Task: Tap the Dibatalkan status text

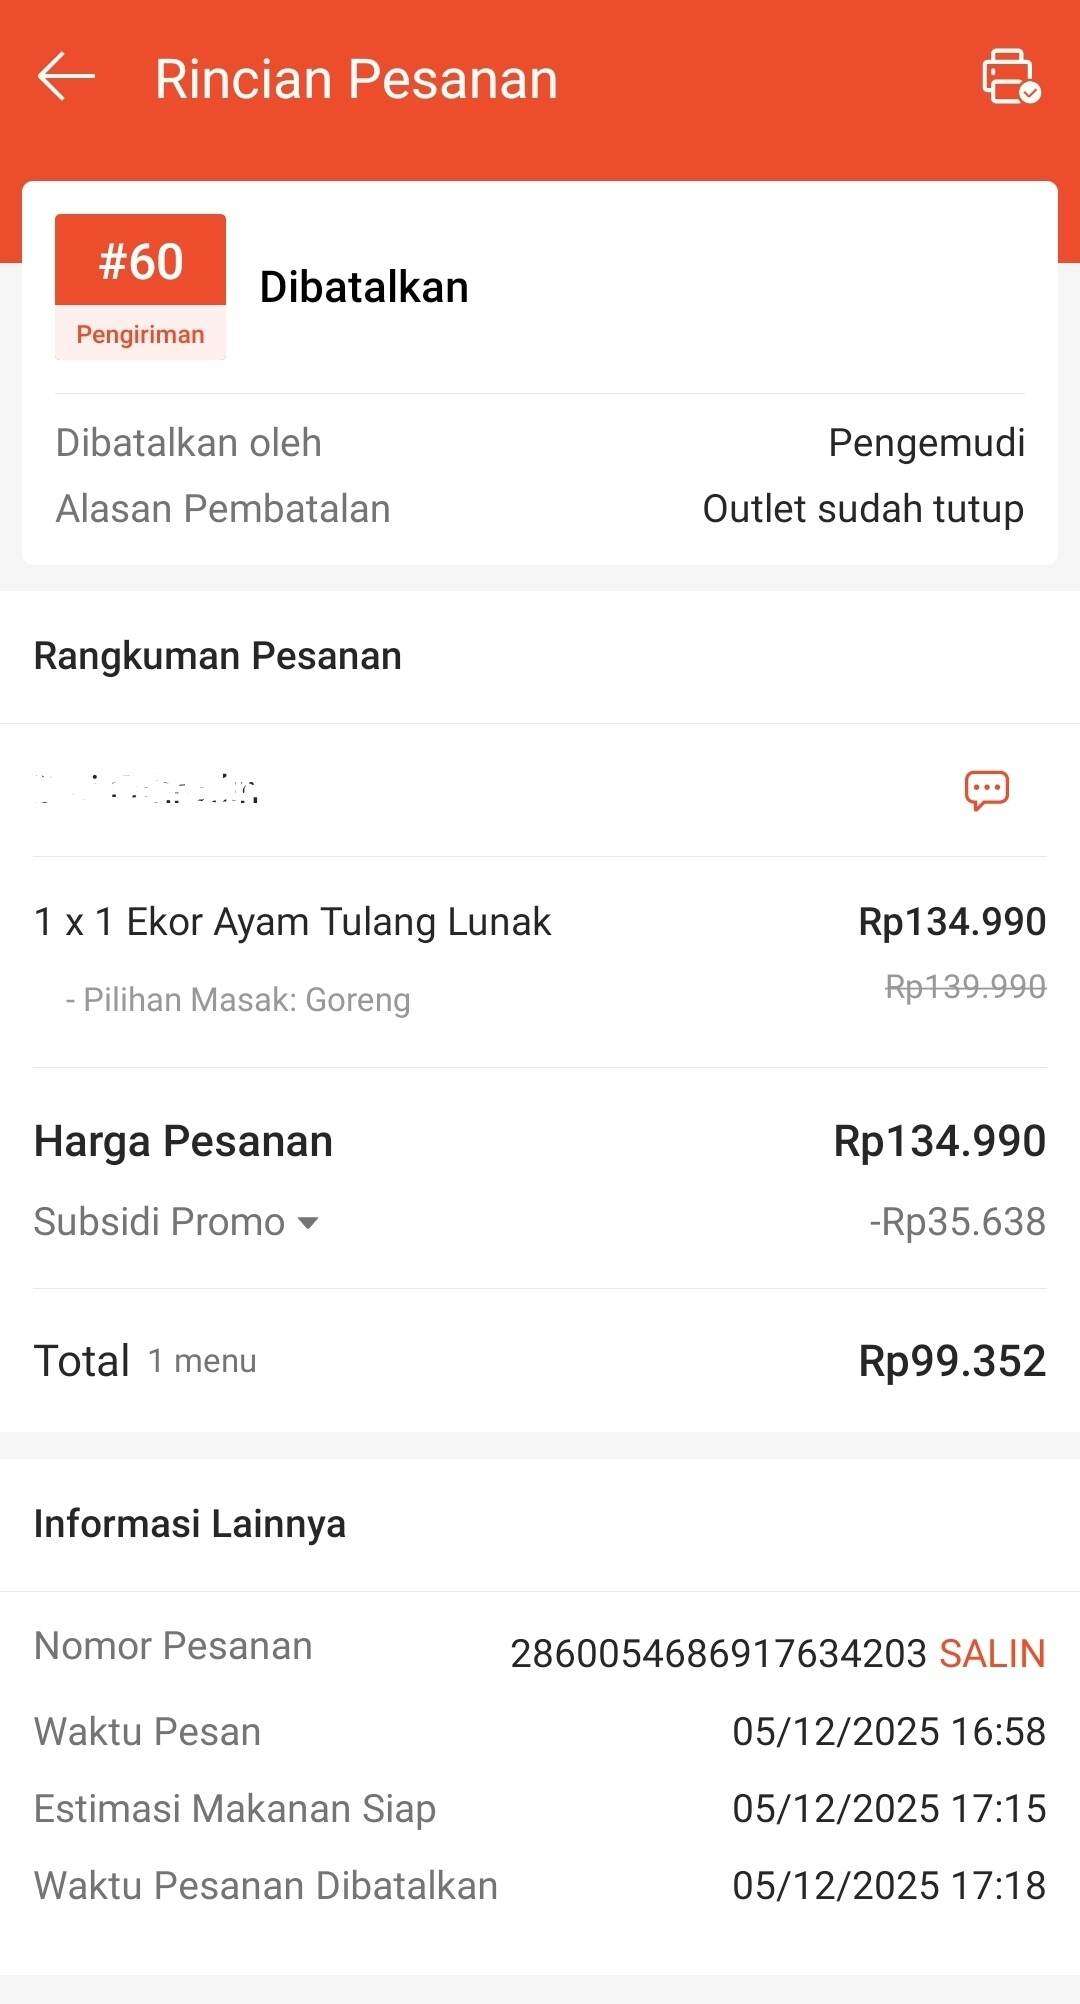Action: pos(364,287)
